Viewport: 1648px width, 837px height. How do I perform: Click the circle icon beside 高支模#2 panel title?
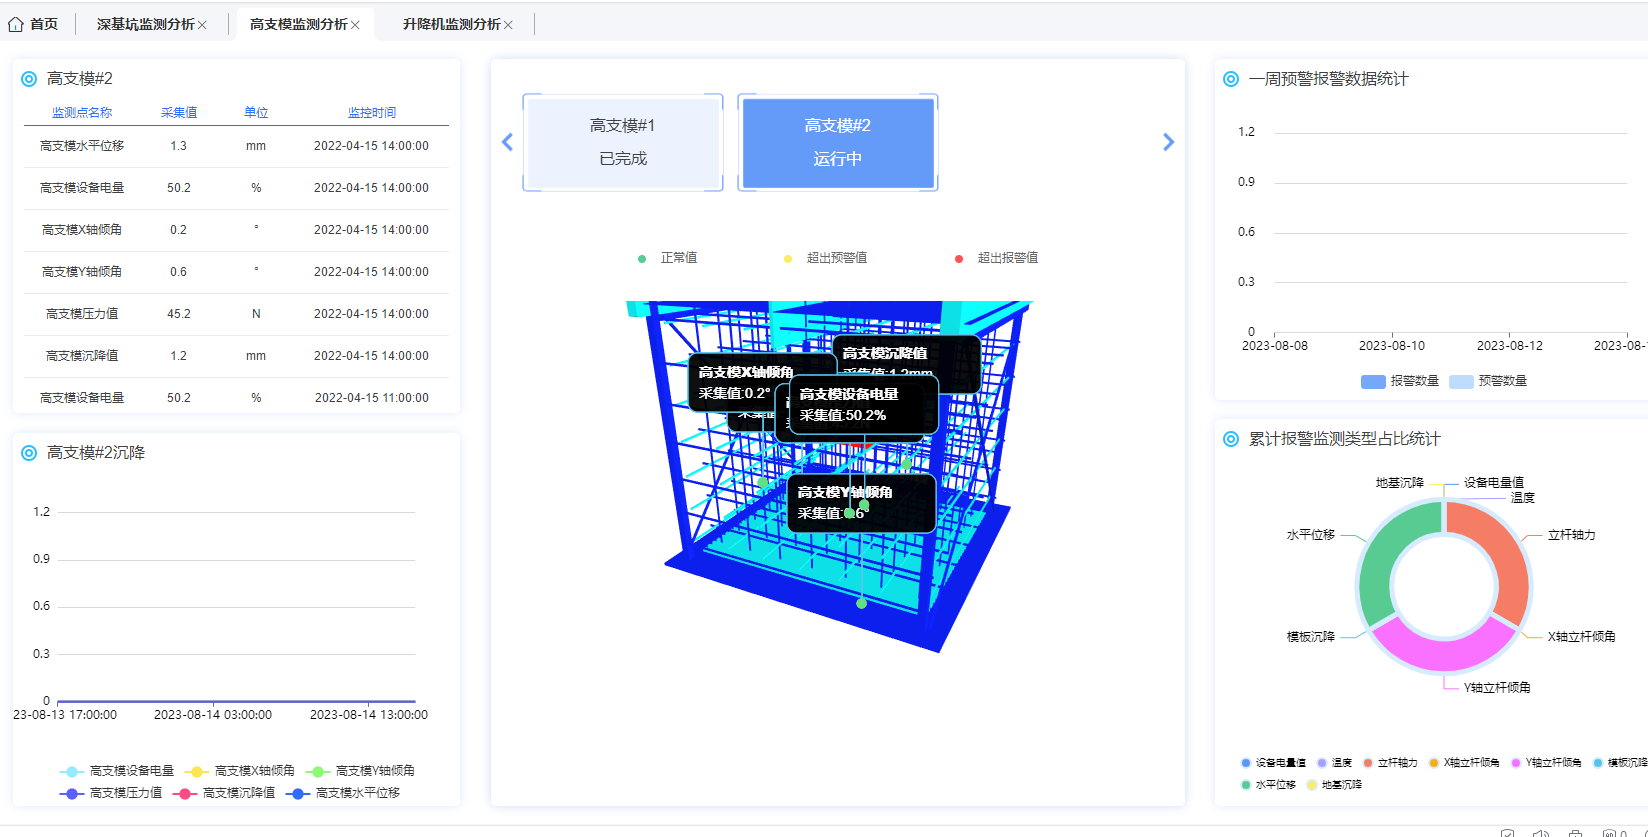pos(29,79)
